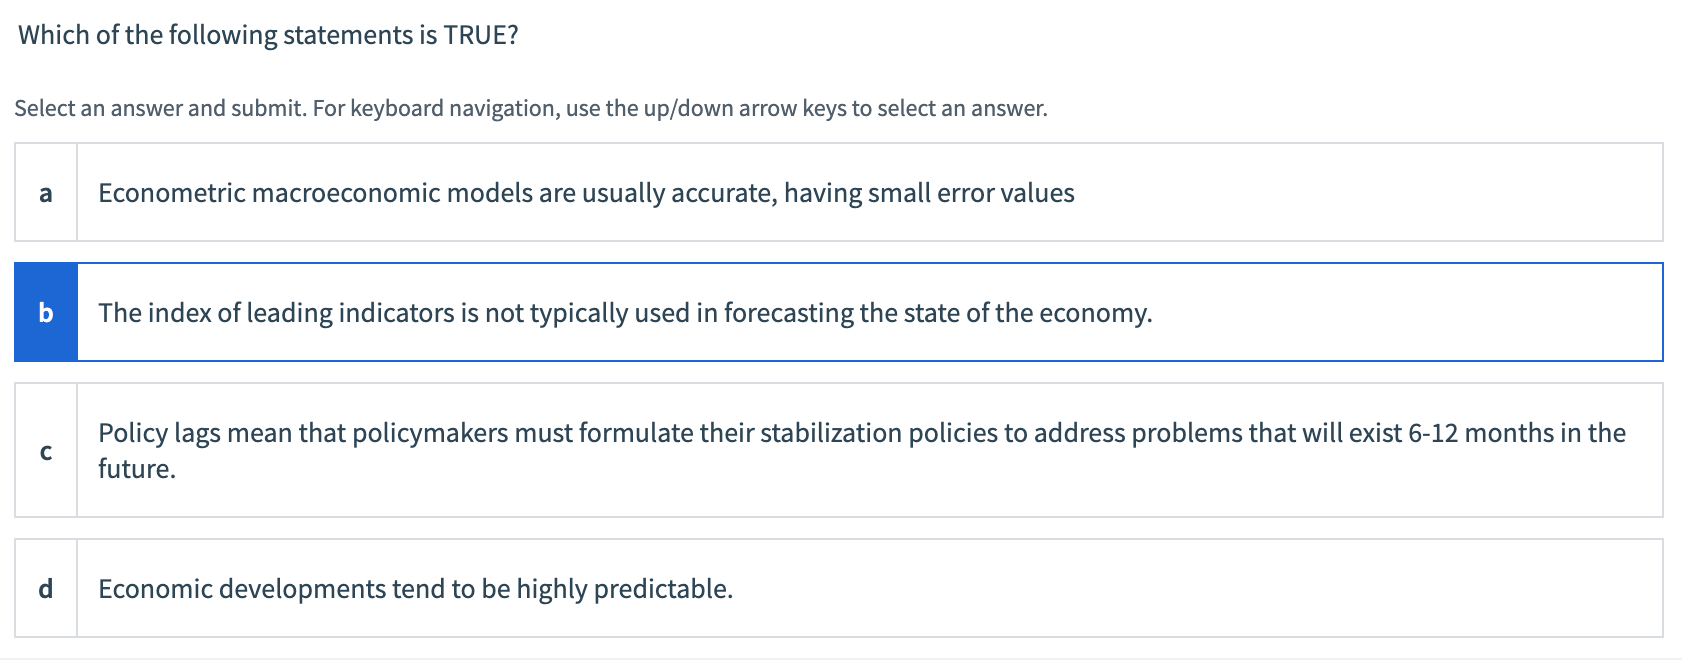
Task: Select the letter d answer box
Action: click(x=46, y=589)
